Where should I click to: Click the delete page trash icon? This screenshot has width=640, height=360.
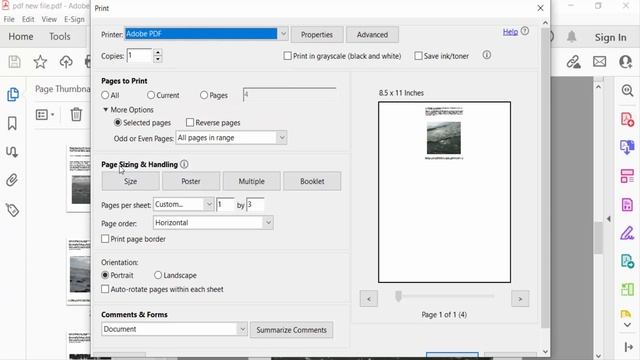point(76,114)
